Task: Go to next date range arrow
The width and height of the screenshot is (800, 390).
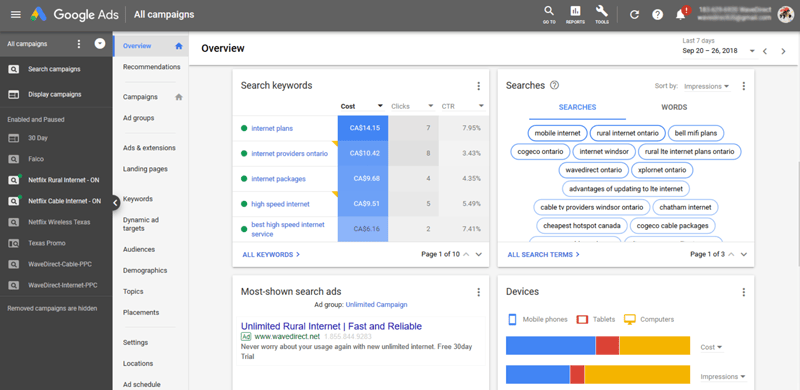Action: [x=783, y=51]
